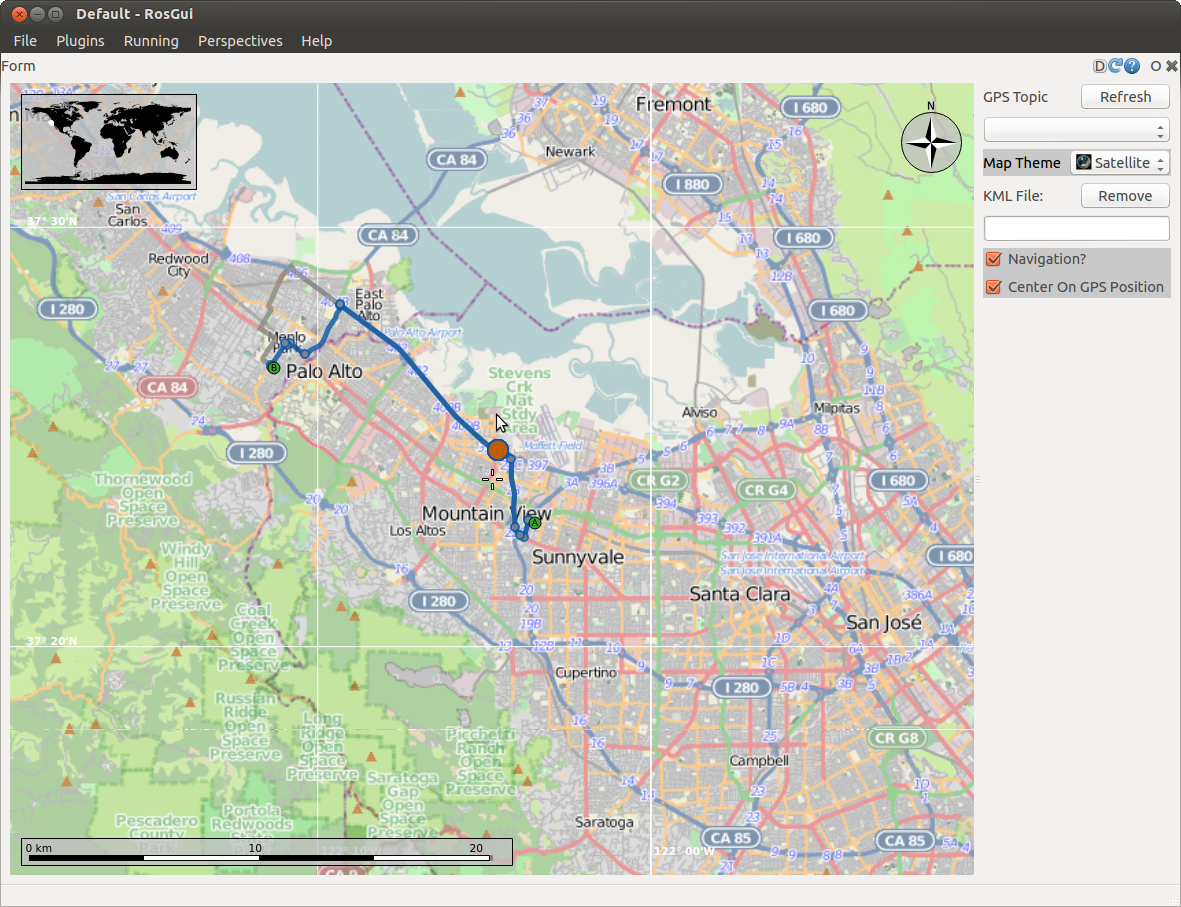Select the green route marker B
Viewport: 1181px width, 907px height.
(273, 368)
